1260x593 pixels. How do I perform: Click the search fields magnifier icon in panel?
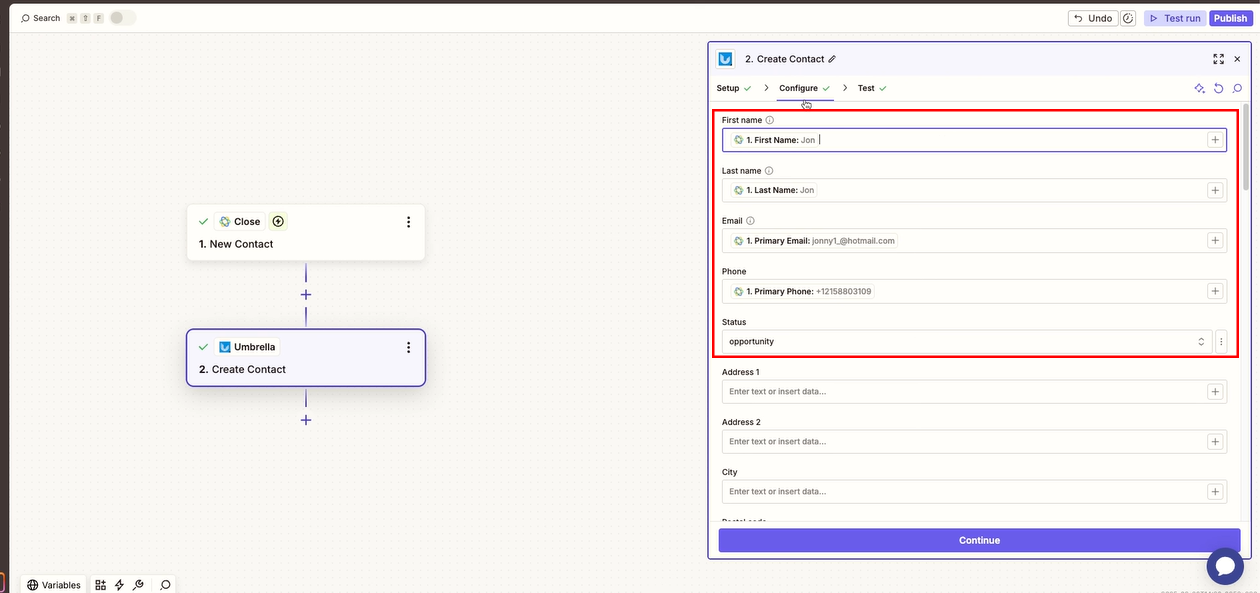point(1237,88)
